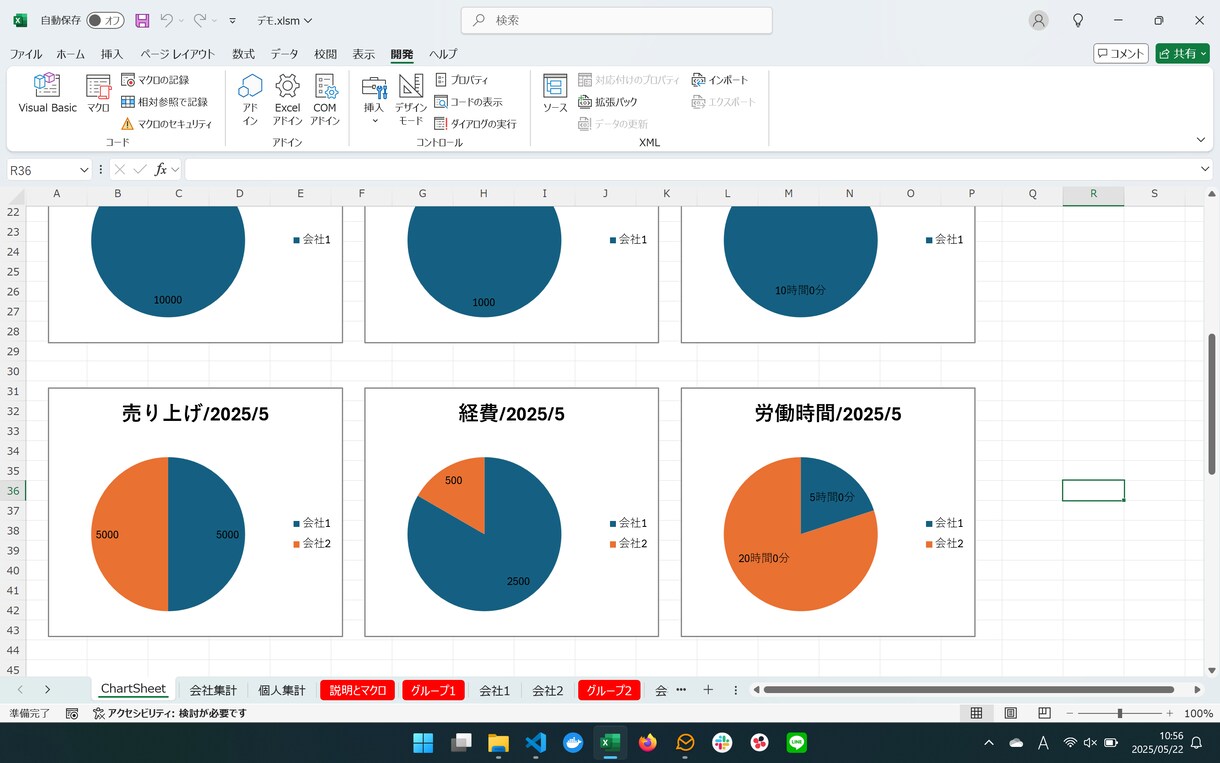Switch to the 数式 tab
Screen dimensions: 1220x763
(243, 54)
